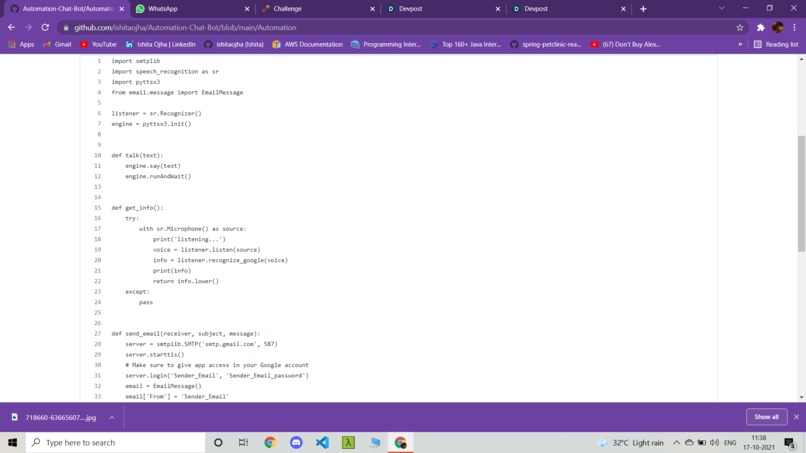Open the Apps bookmark
The height and width of the screenshot is (453, 806).
click(21, 45)
